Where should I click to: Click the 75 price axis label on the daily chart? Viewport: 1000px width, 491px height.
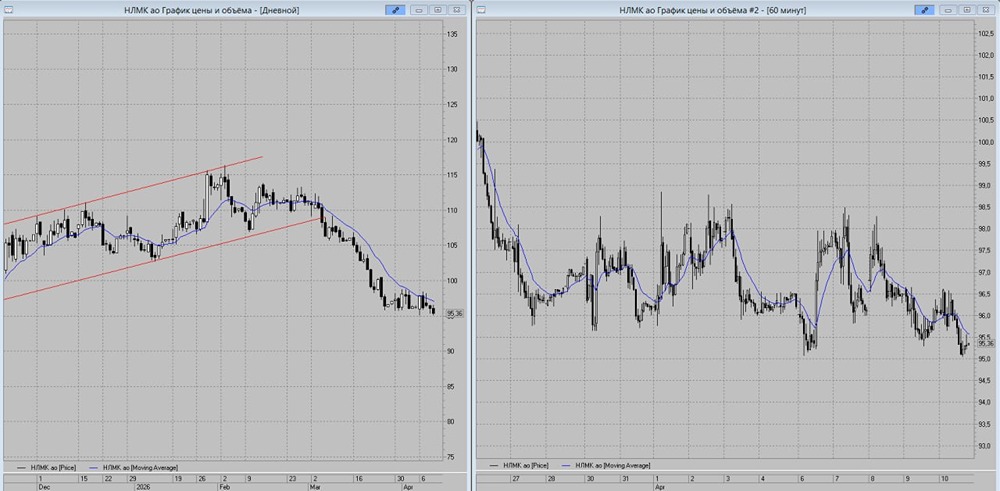[x=451, y=457]
